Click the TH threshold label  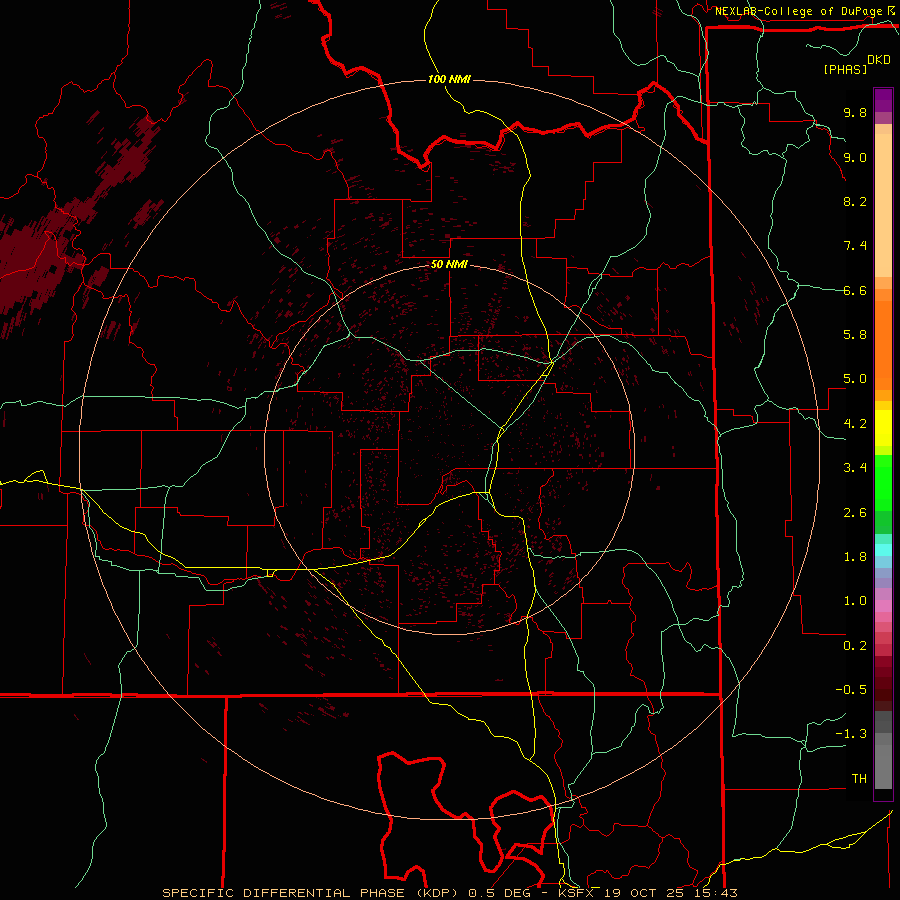click(859, 779)
